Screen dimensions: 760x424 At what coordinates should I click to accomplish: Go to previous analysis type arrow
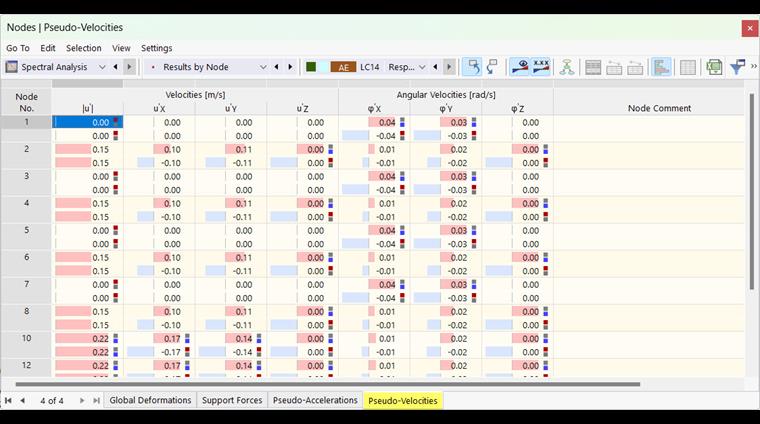[x=115, y=67]
